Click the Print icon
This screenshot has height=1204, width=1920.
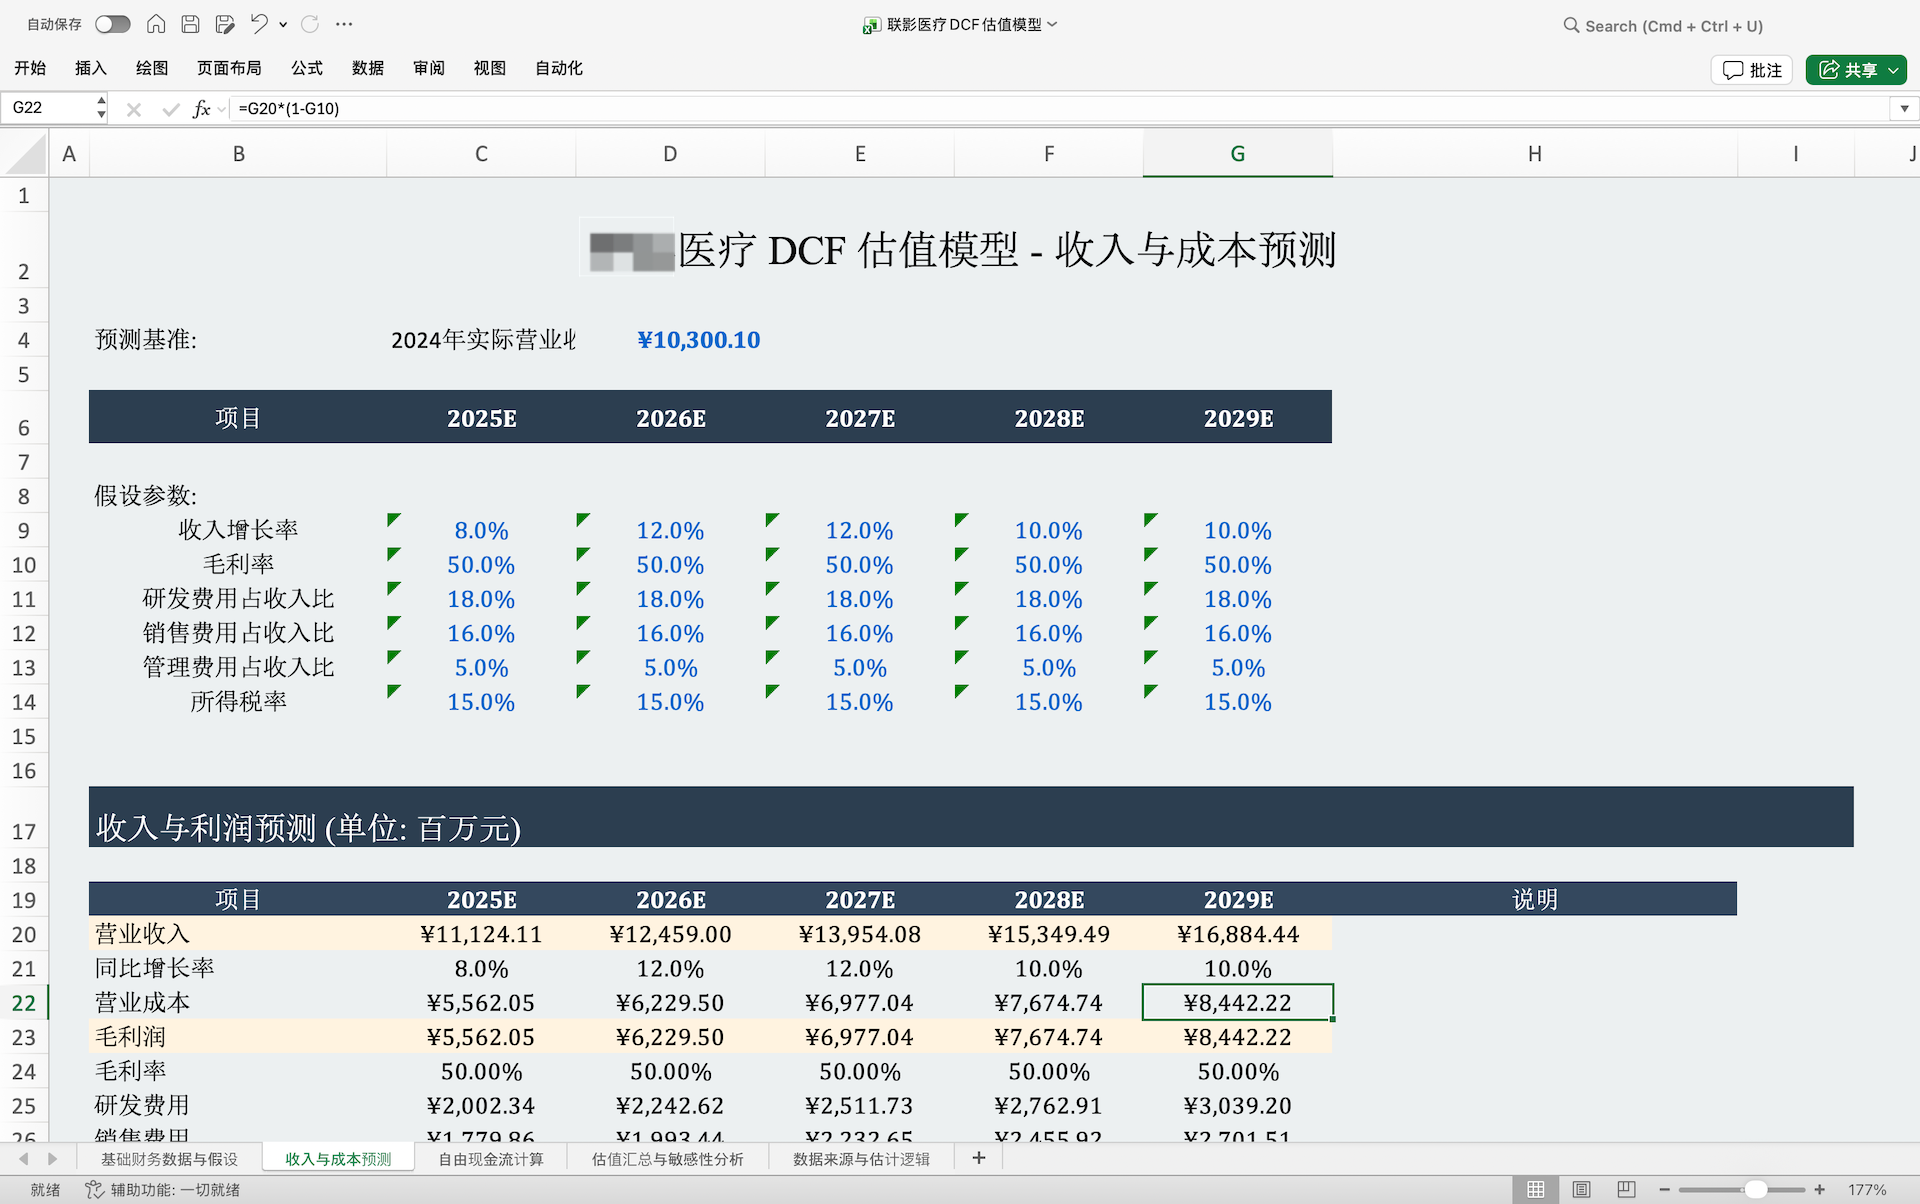[225, 24]
